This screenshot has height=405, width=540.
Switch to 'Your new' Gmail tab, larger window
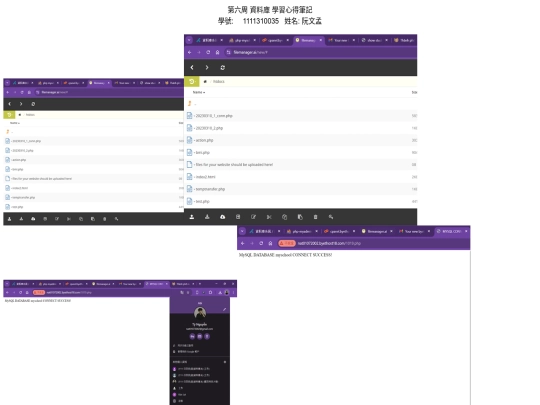click(x=341, y=40)
